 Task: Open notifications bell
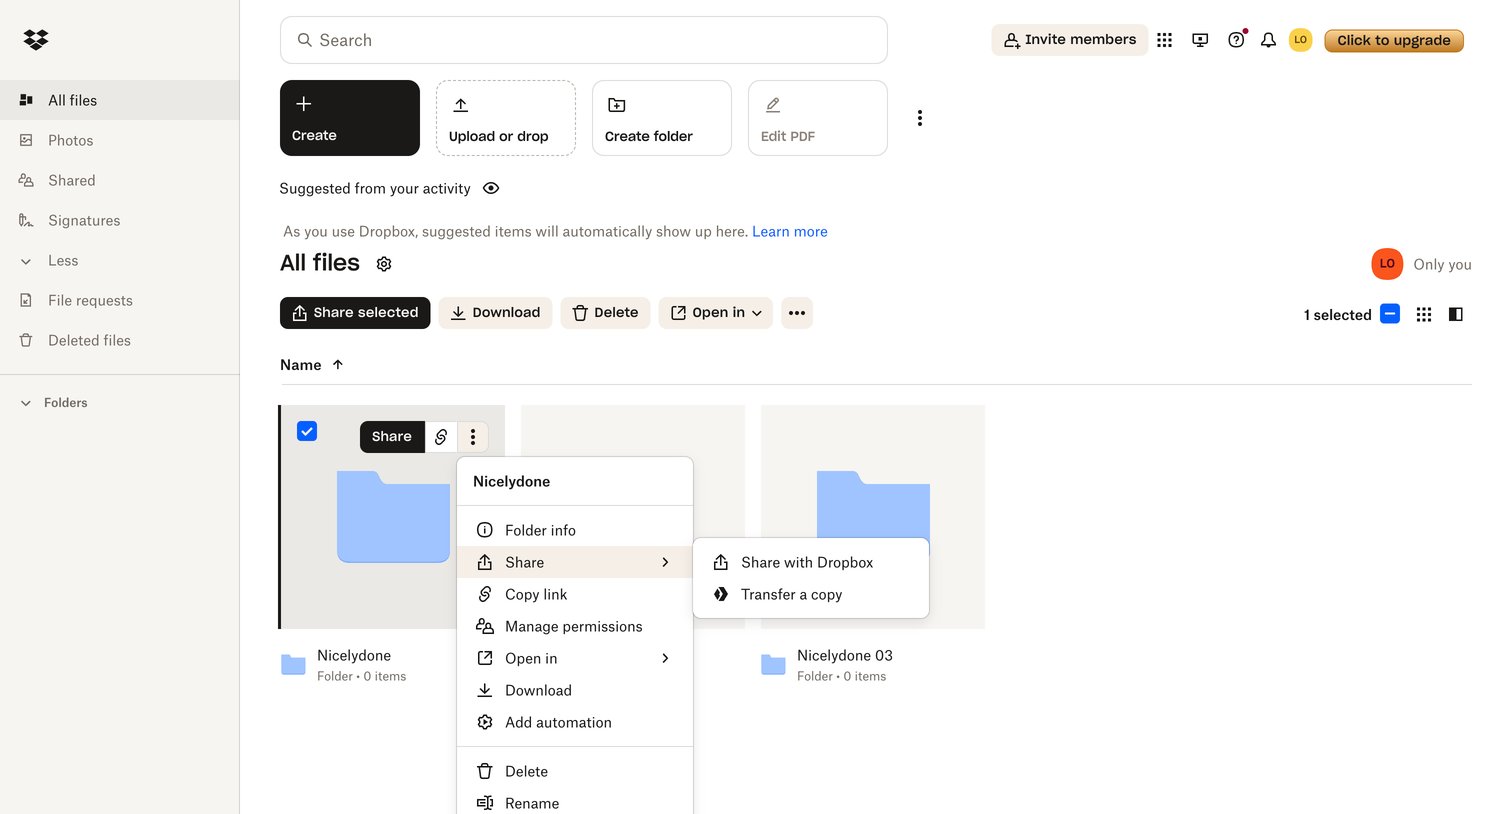(x=1268, y=40)
